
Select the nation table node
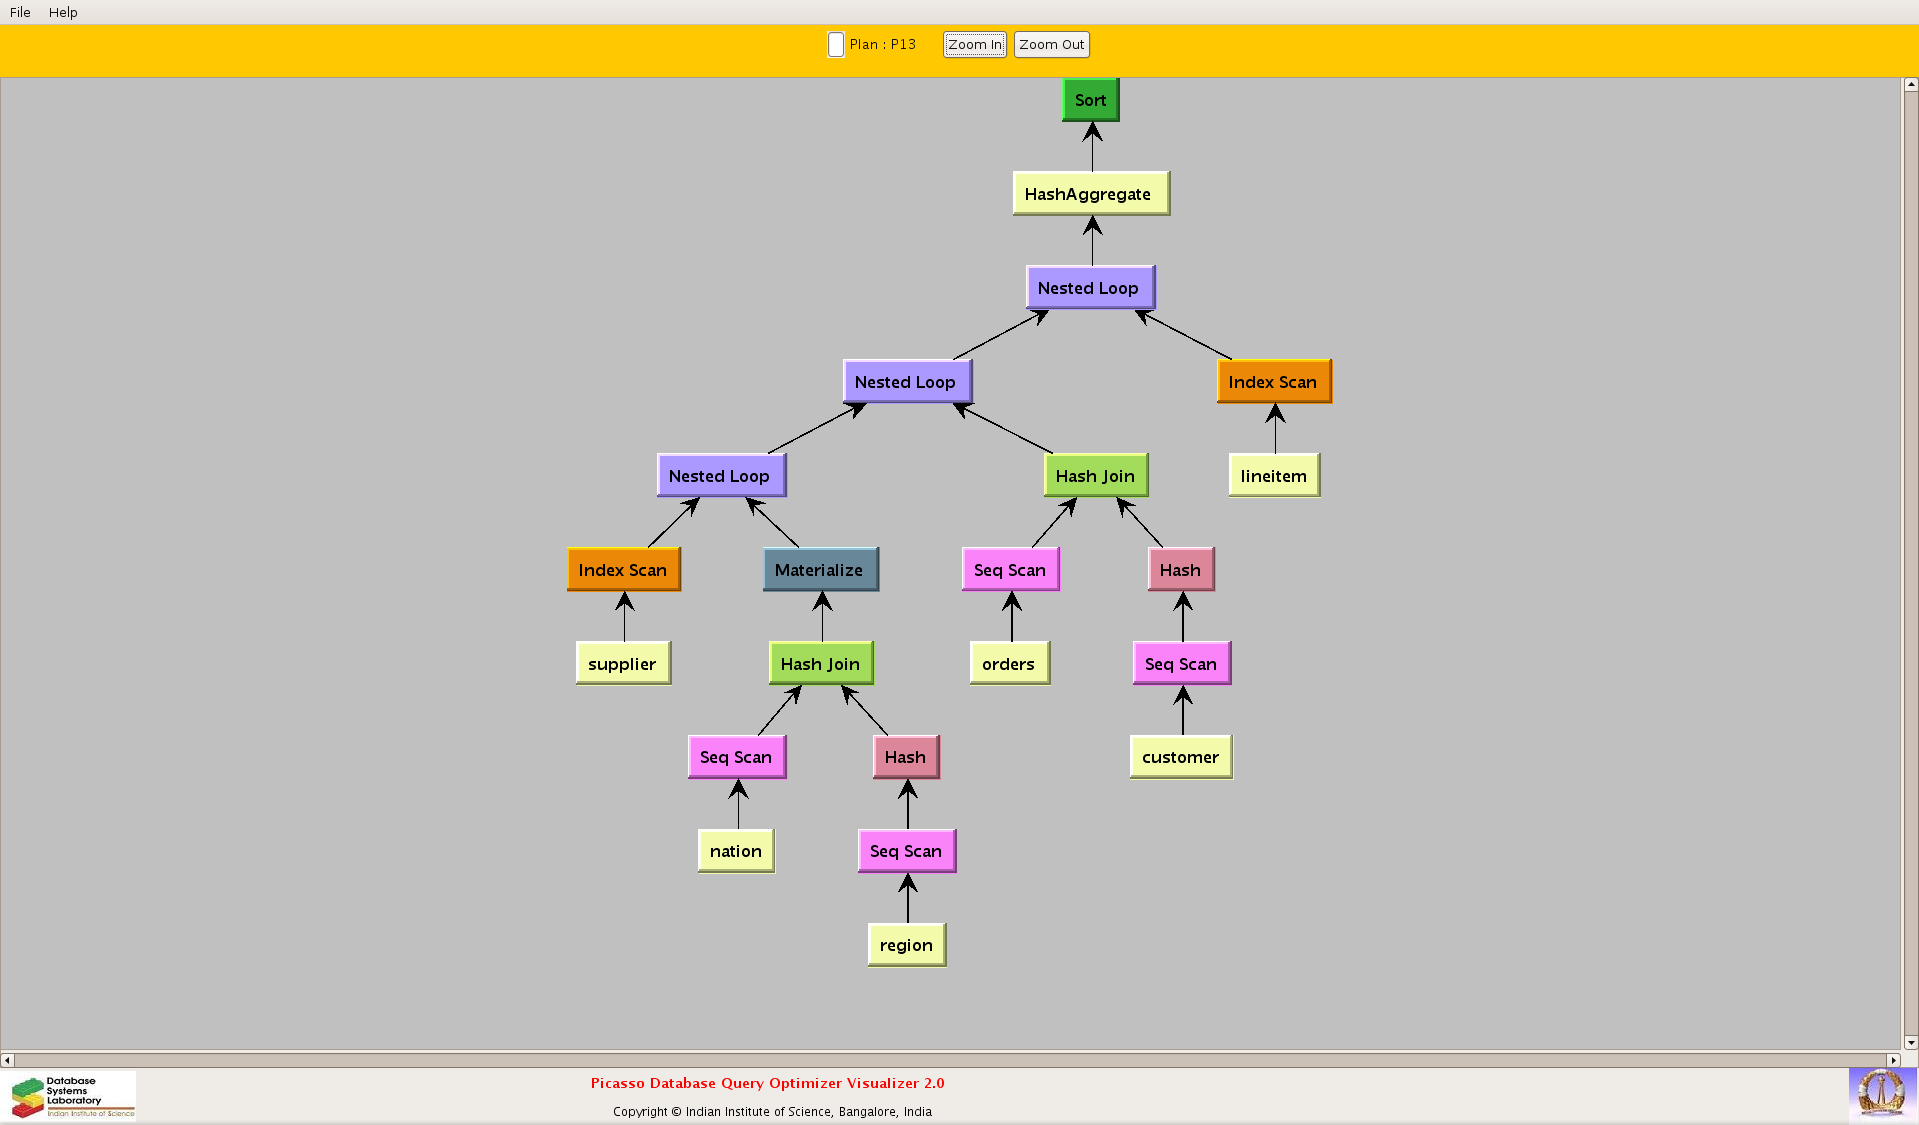tap(736, 851)
